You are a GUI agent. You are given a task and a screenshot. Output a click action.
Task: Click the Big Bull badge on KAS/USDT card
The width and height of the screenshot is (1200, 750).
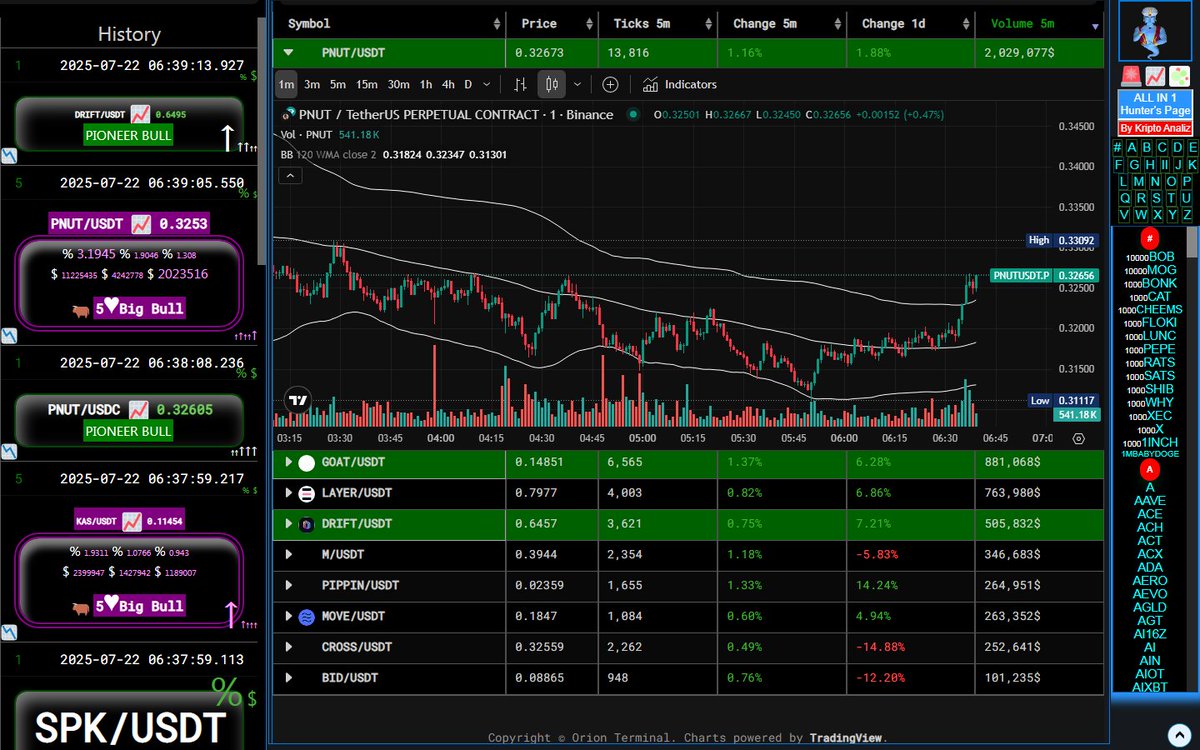139,606
